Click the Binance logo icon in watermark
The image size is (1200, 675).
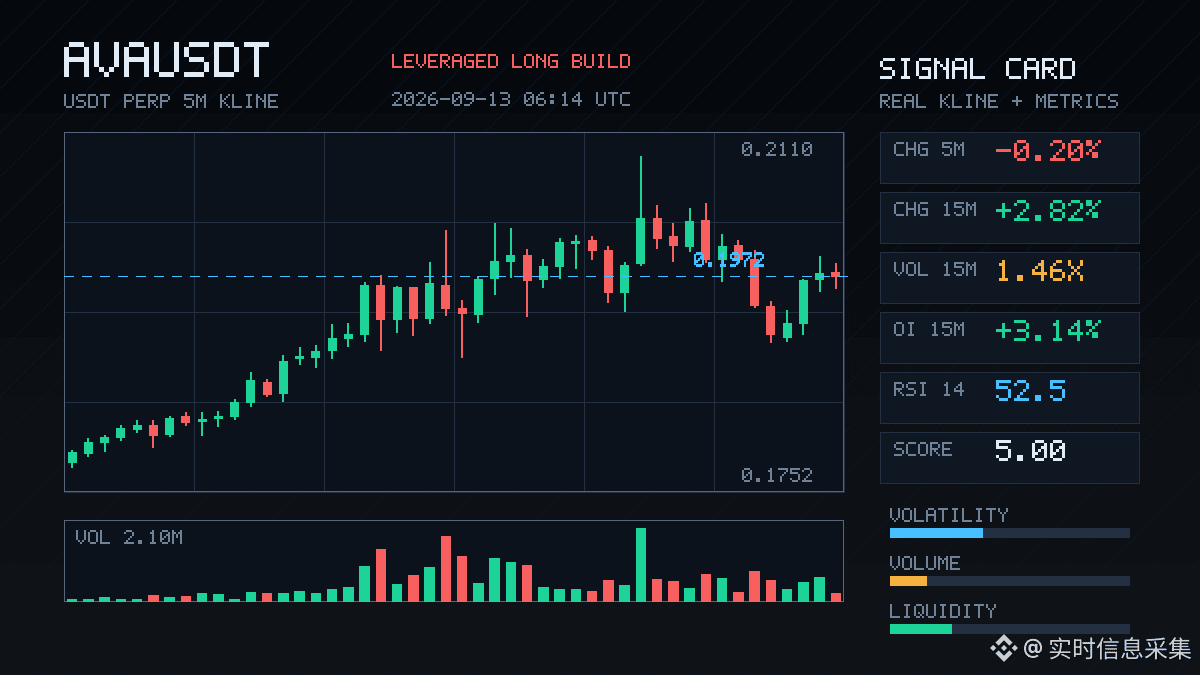(x=1003, y=649)
